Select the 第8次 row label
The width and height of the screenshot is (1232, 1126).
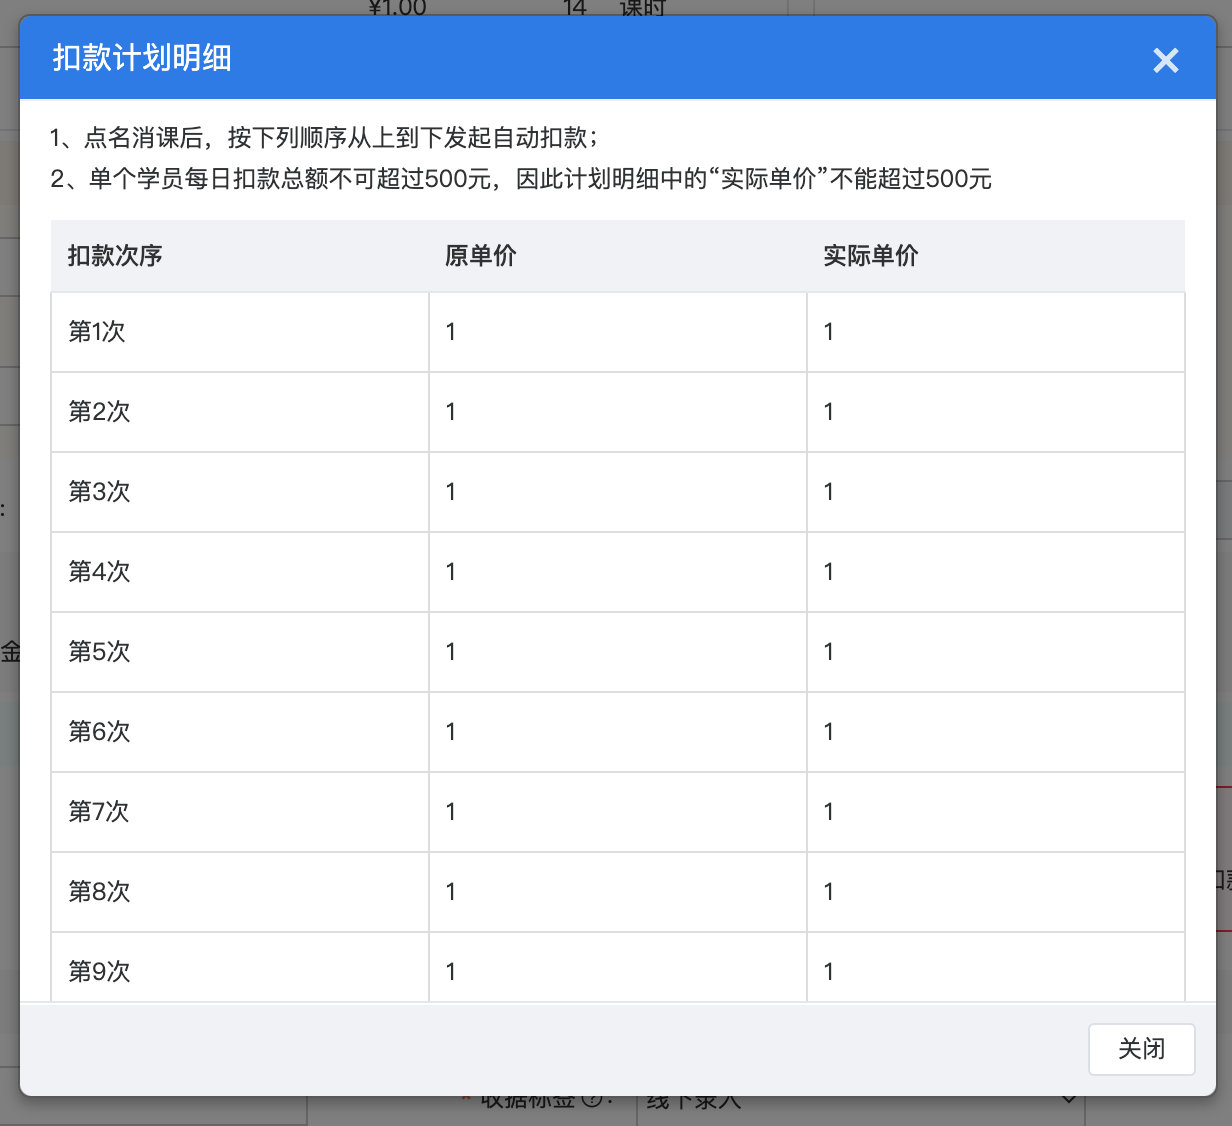coord(99,892)
